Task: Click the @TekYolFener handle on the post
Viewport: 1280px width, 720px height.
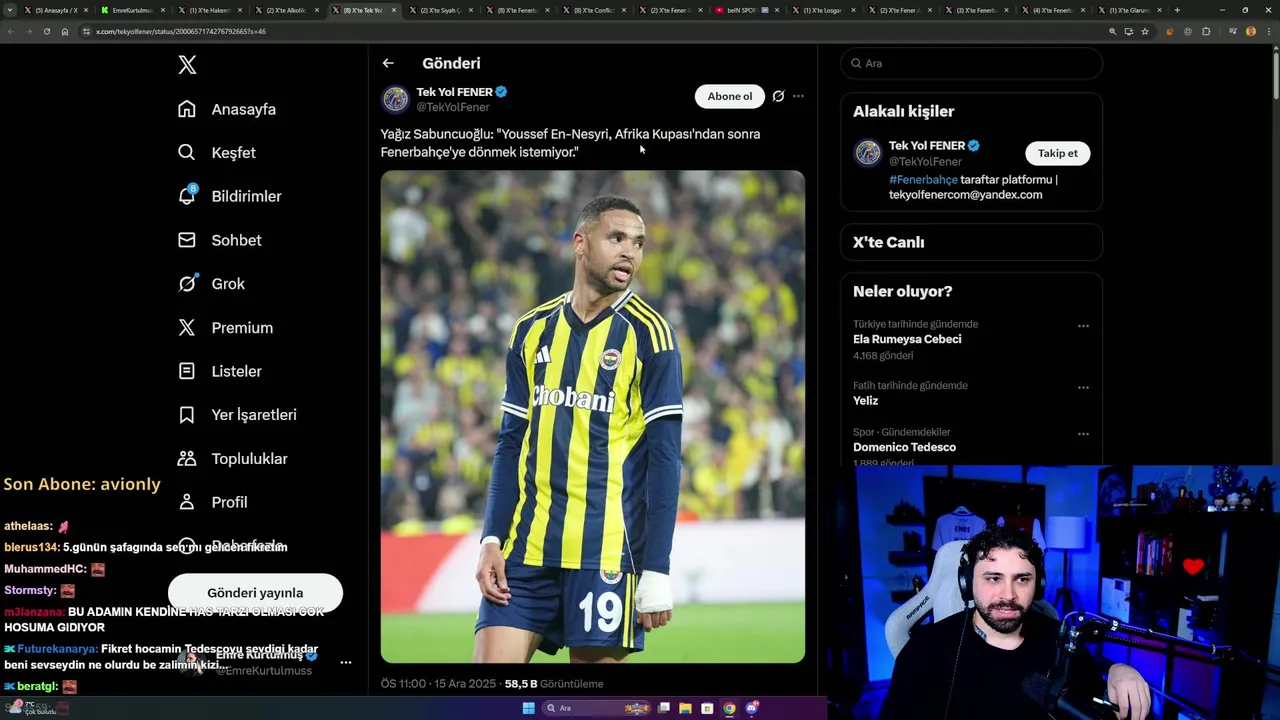Action: [x=453, y=107]
